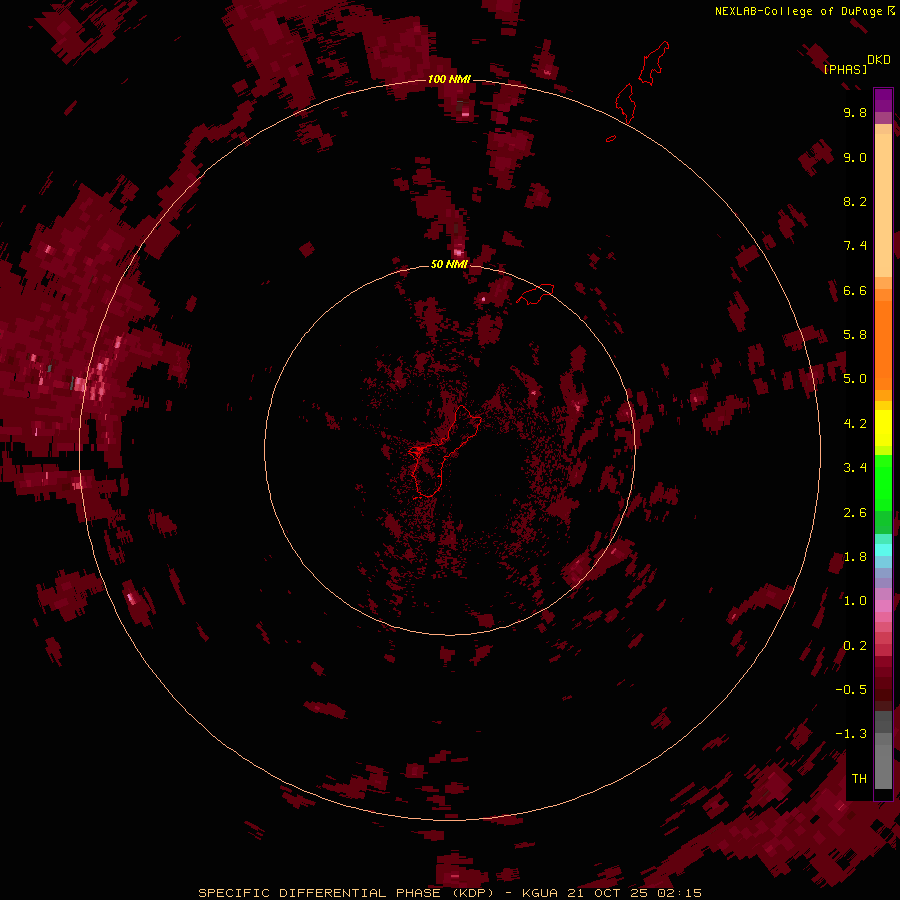Click the purple top segment of color bar
The height and width of the screenshot is (900, 900).
click(x=883, y=100)
